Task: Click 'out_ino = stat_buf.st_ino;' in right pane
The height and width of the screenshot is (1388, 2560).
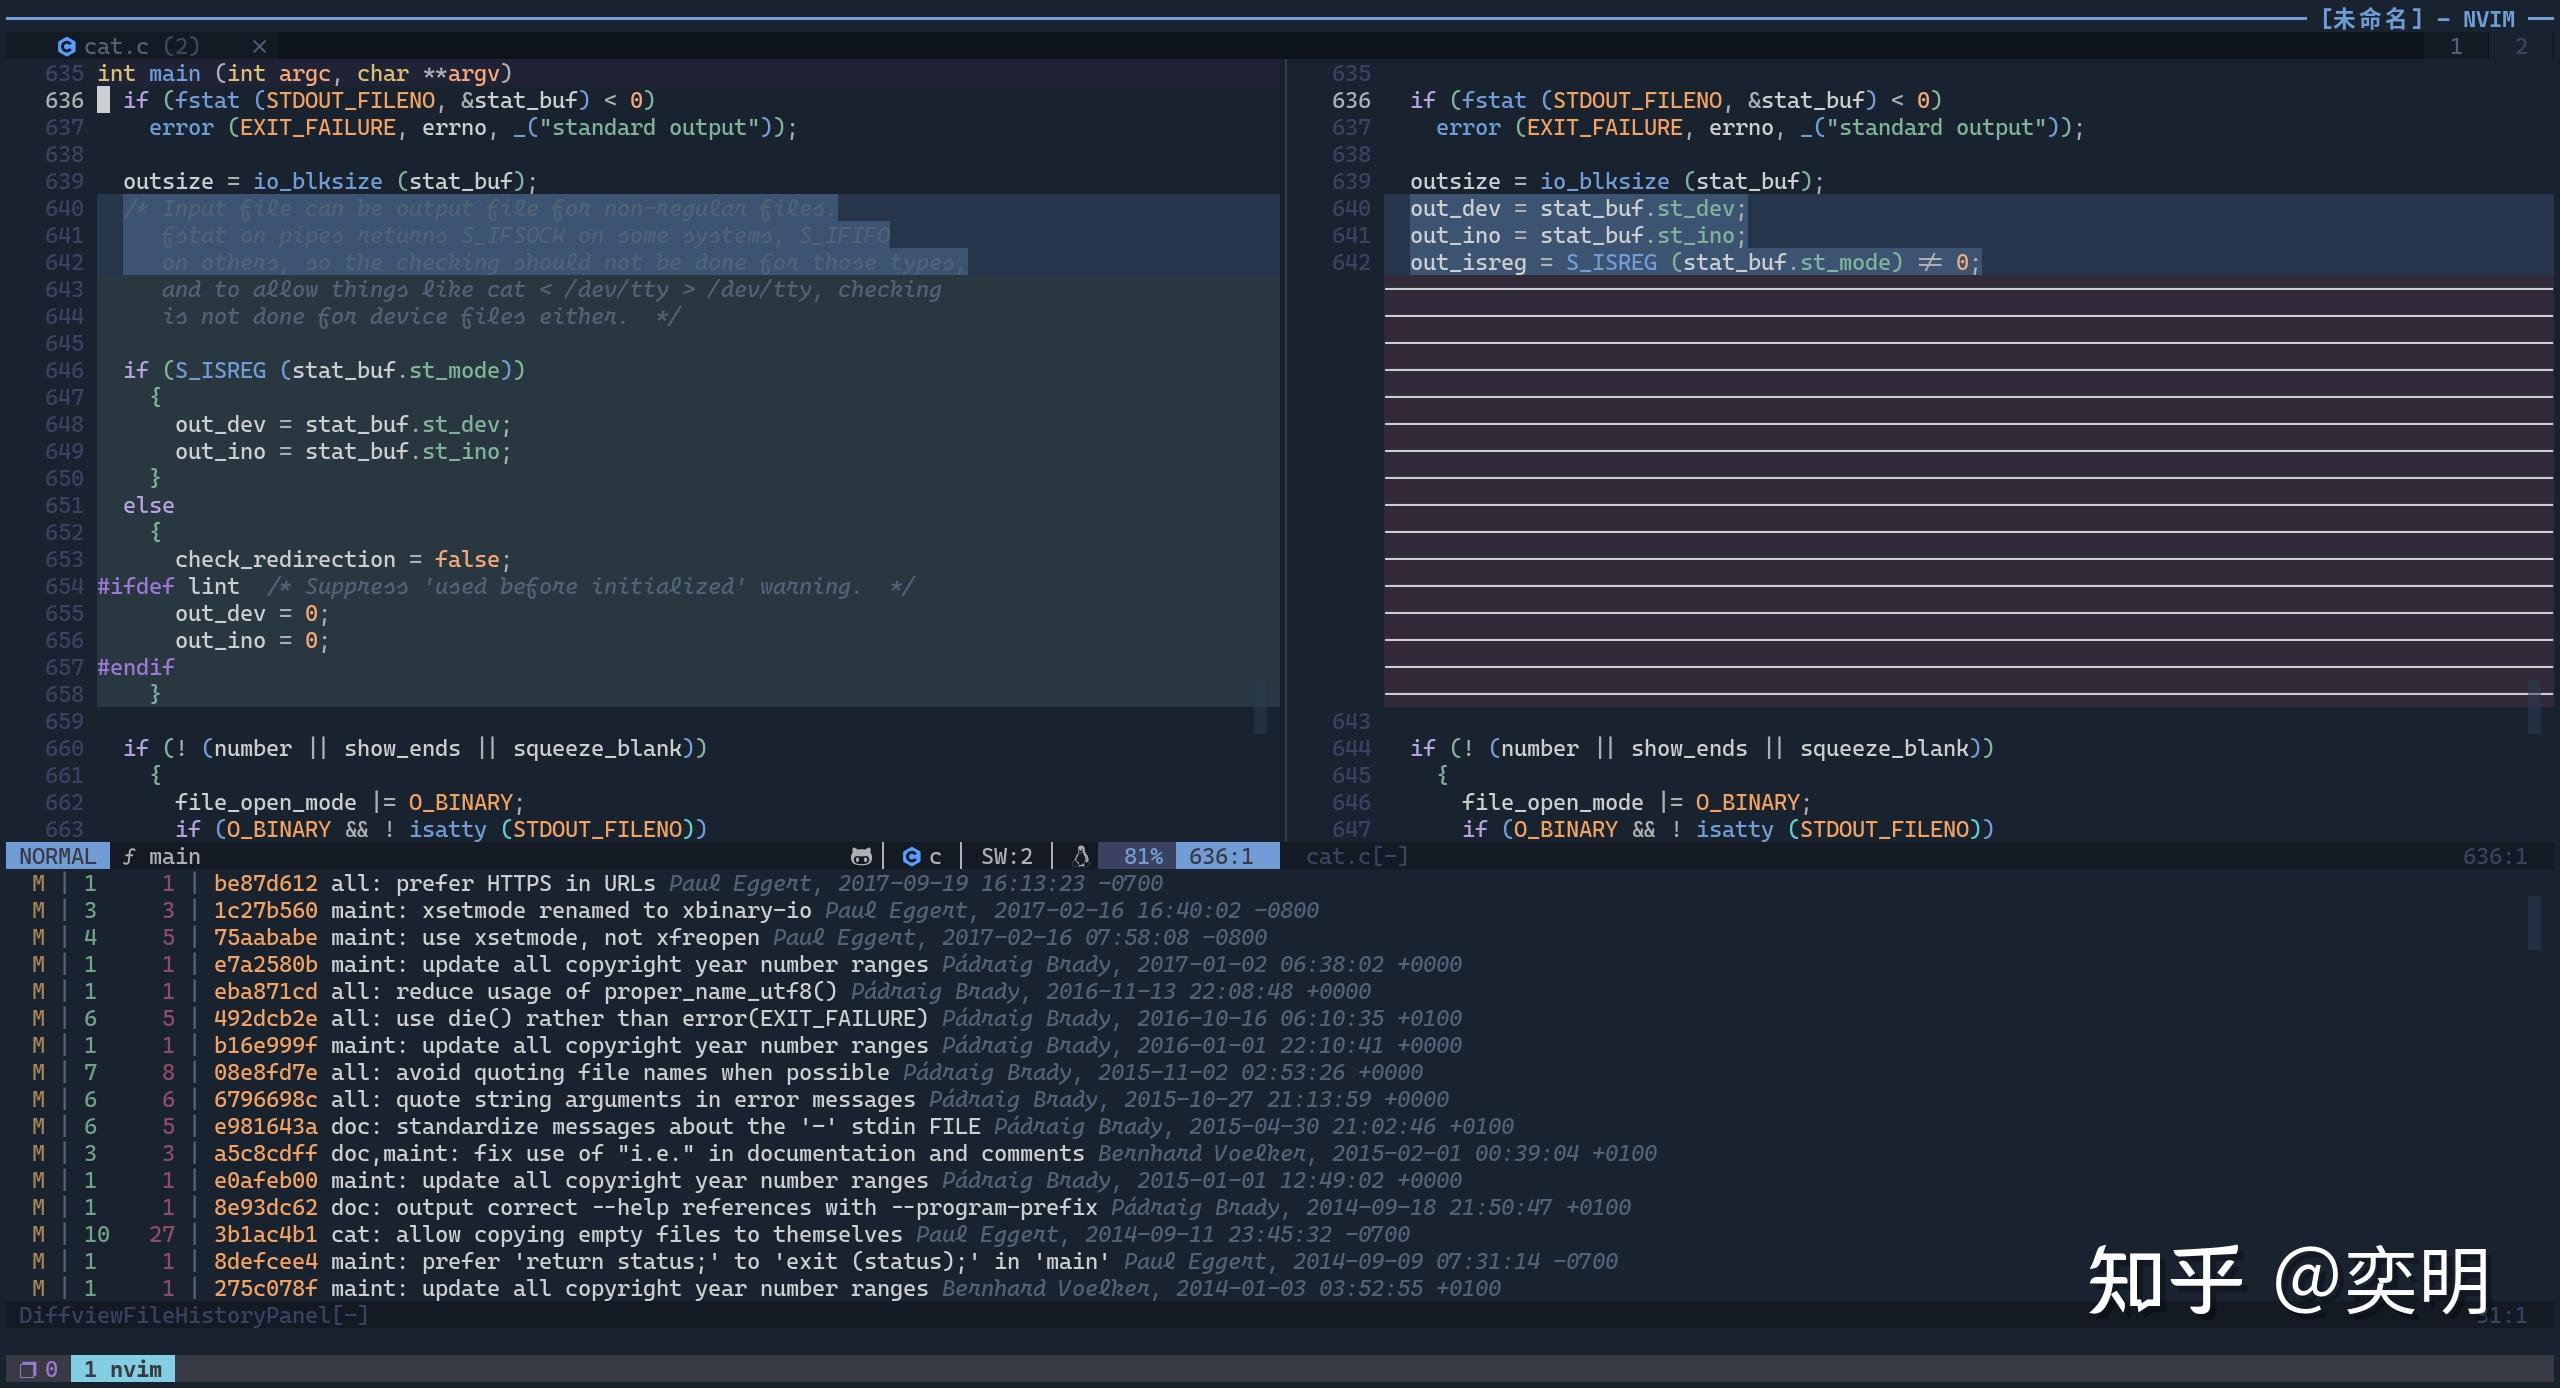Action: pos(1578,236)
